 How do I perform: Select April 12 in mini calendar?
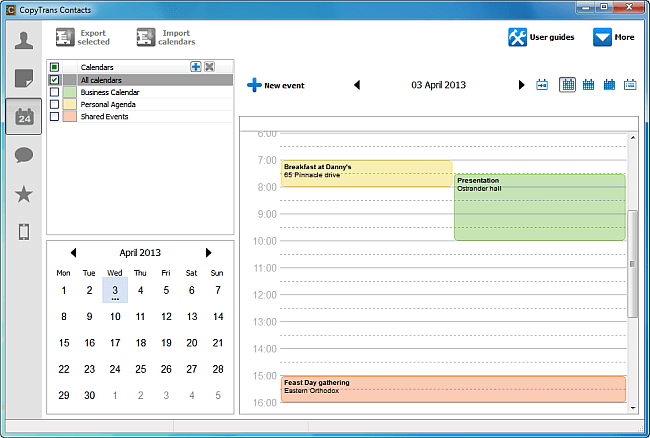(x=166, y=317)
